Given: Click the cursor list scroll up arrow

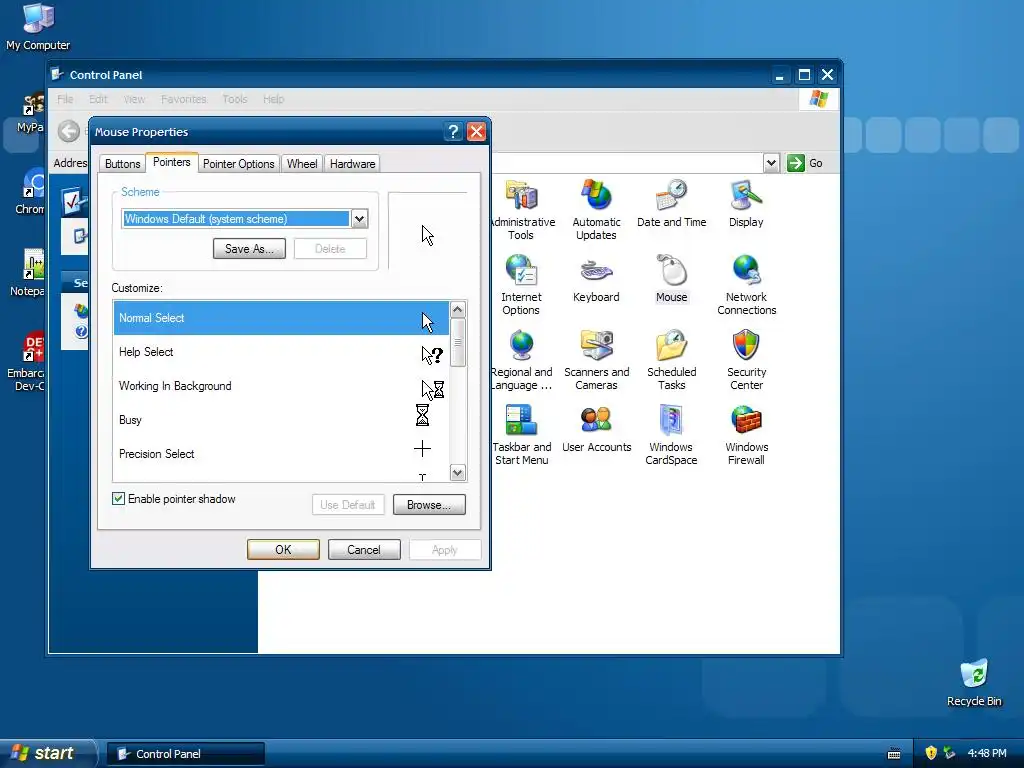Looking at the screenshot, I should 458,310.
